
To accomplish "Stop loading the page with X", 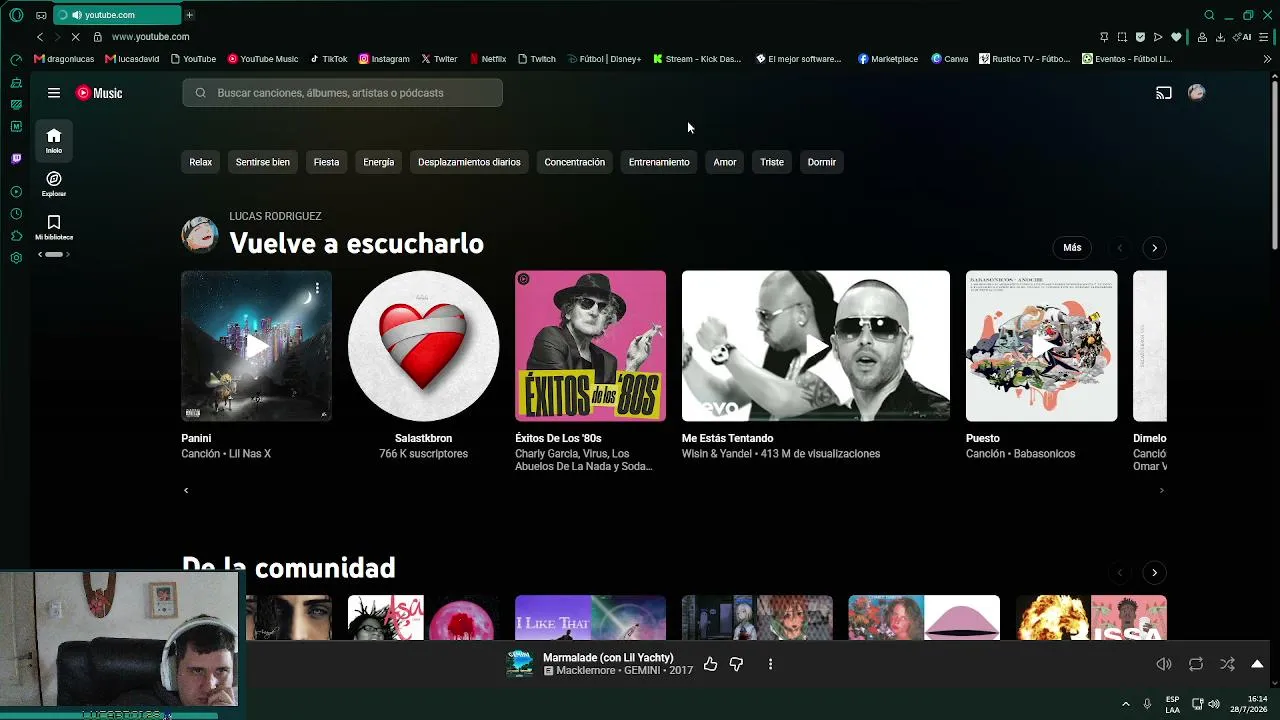I will pyautogui.click(x=75, y=37).
